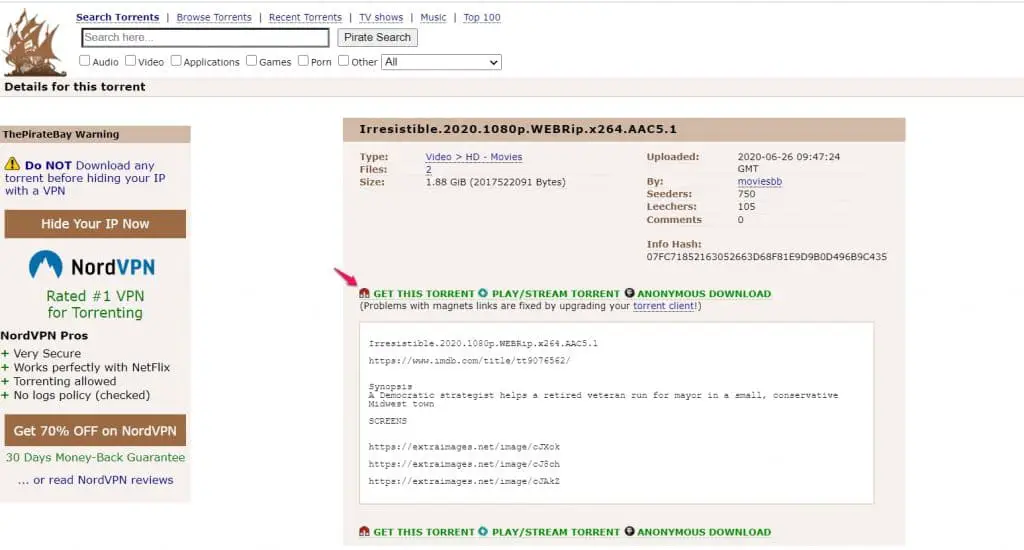This screenshot has width=1024, height=550.
Task: Click the magnet icon below the description box
Action: pos(365,532)
